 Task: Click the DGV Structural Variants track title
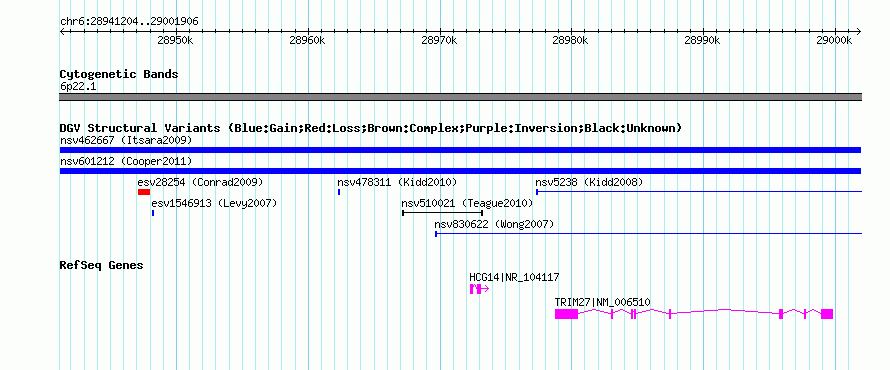click(x=371, y=128)
